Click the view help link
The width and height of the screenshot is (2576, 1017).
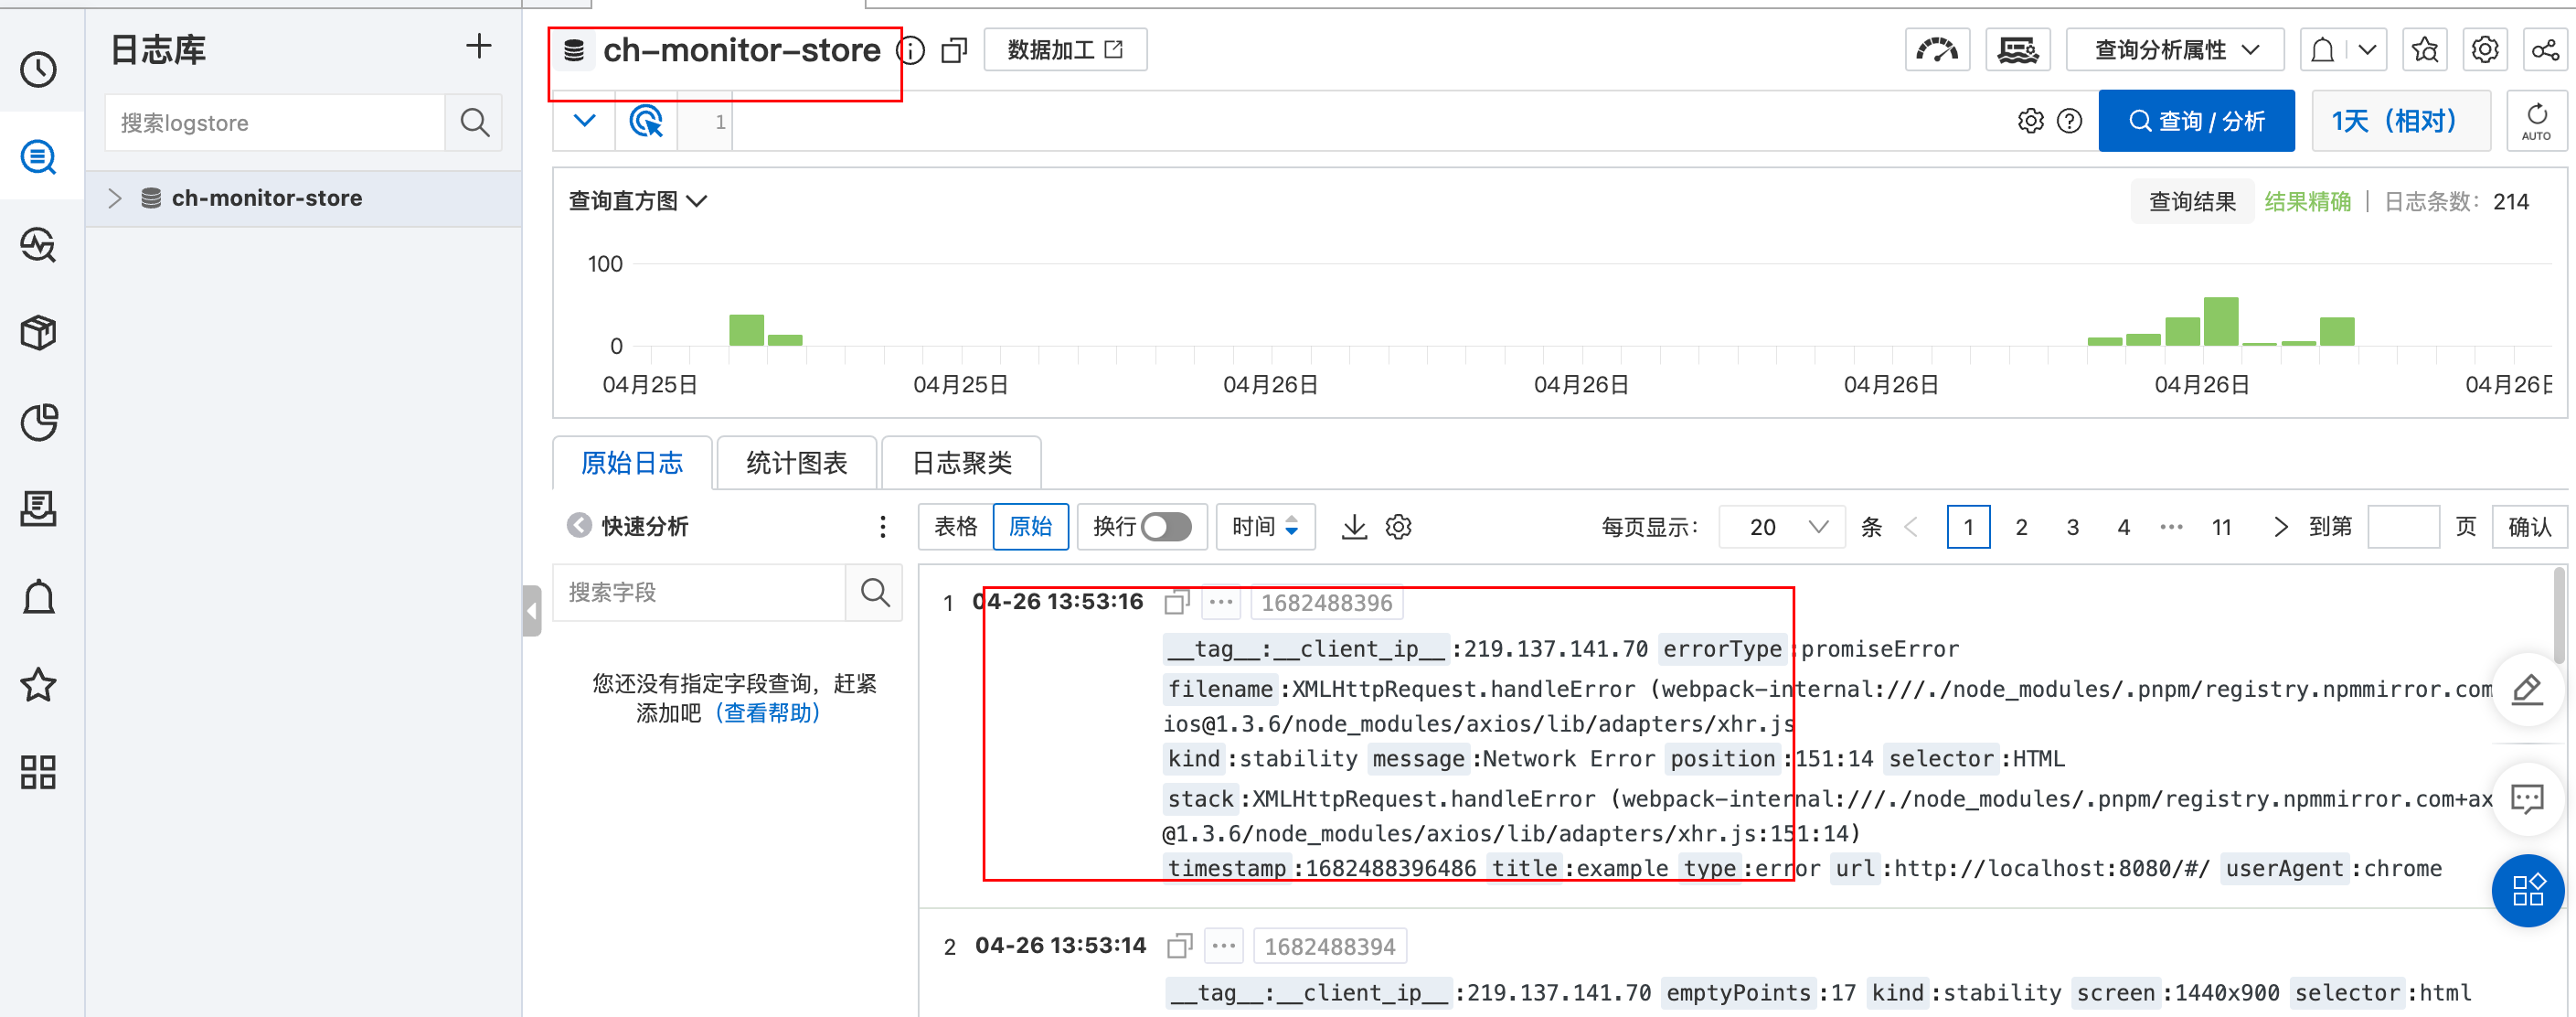768,713
